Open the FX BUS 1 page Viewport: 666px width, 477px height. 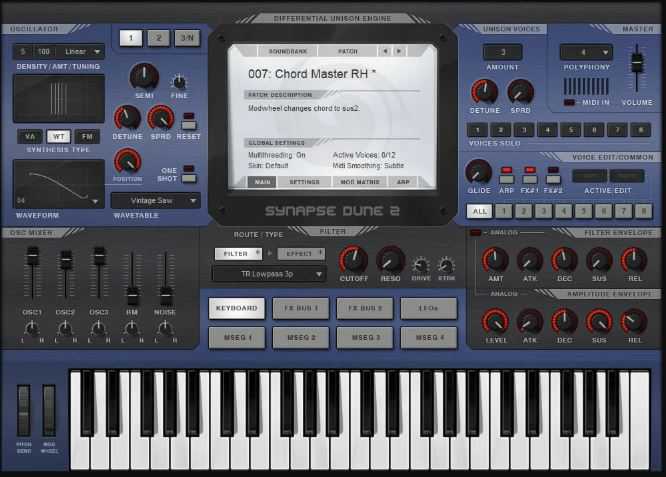[x=301, y=308]
